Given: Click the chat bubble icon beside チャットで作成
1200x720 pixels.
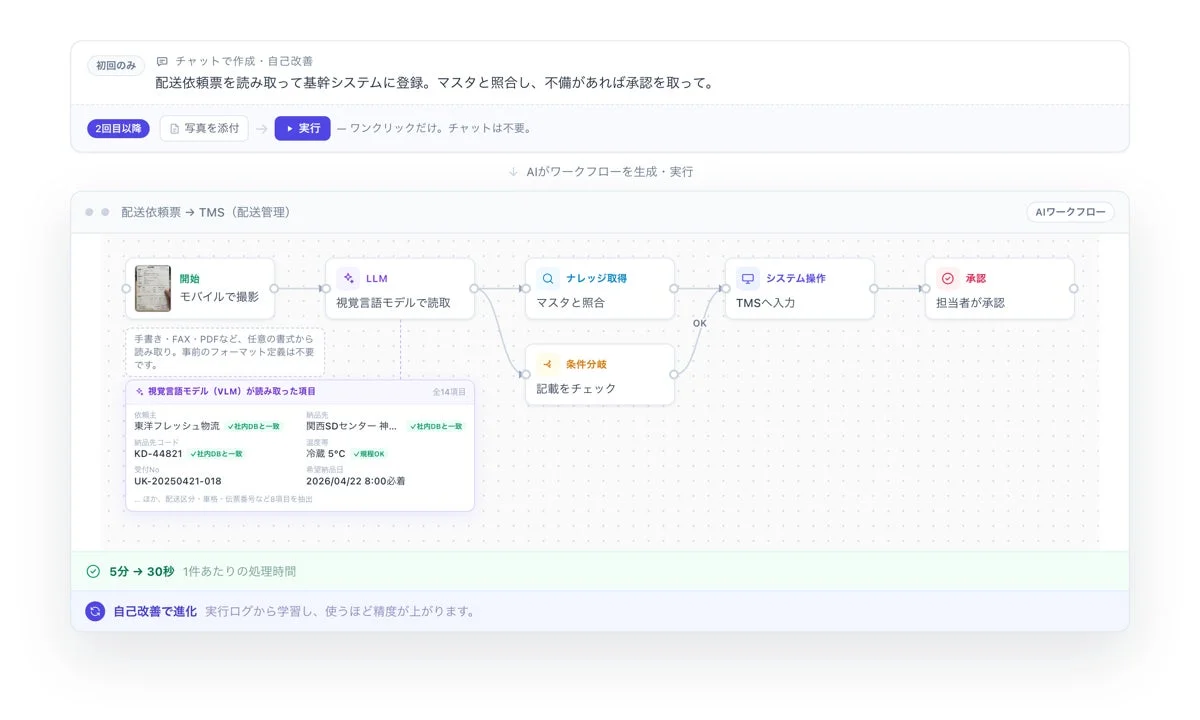Looking at the screenshot, I should [x=162, y=62].
